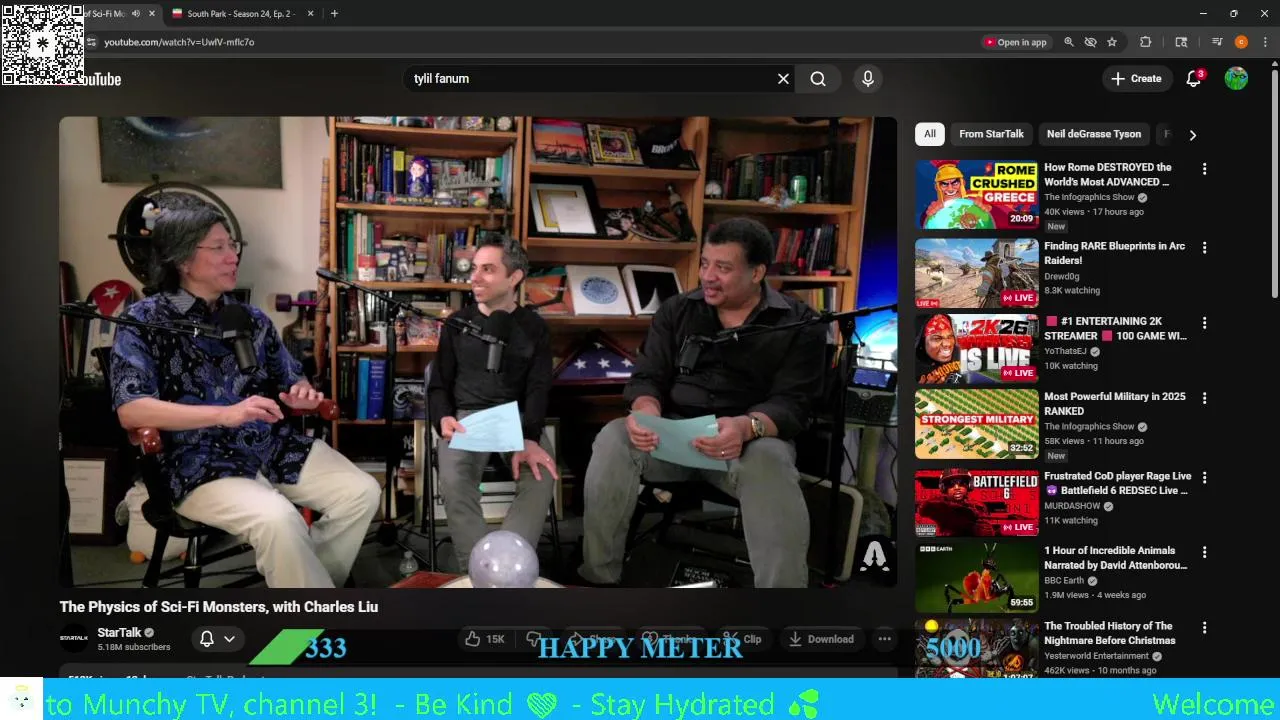Open options for Most Powerful Military video

[x=1204, y=398]
